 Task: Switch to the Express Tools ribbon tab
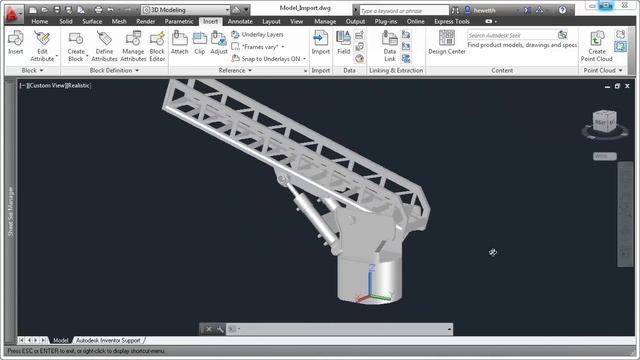[x=452, y=21]
